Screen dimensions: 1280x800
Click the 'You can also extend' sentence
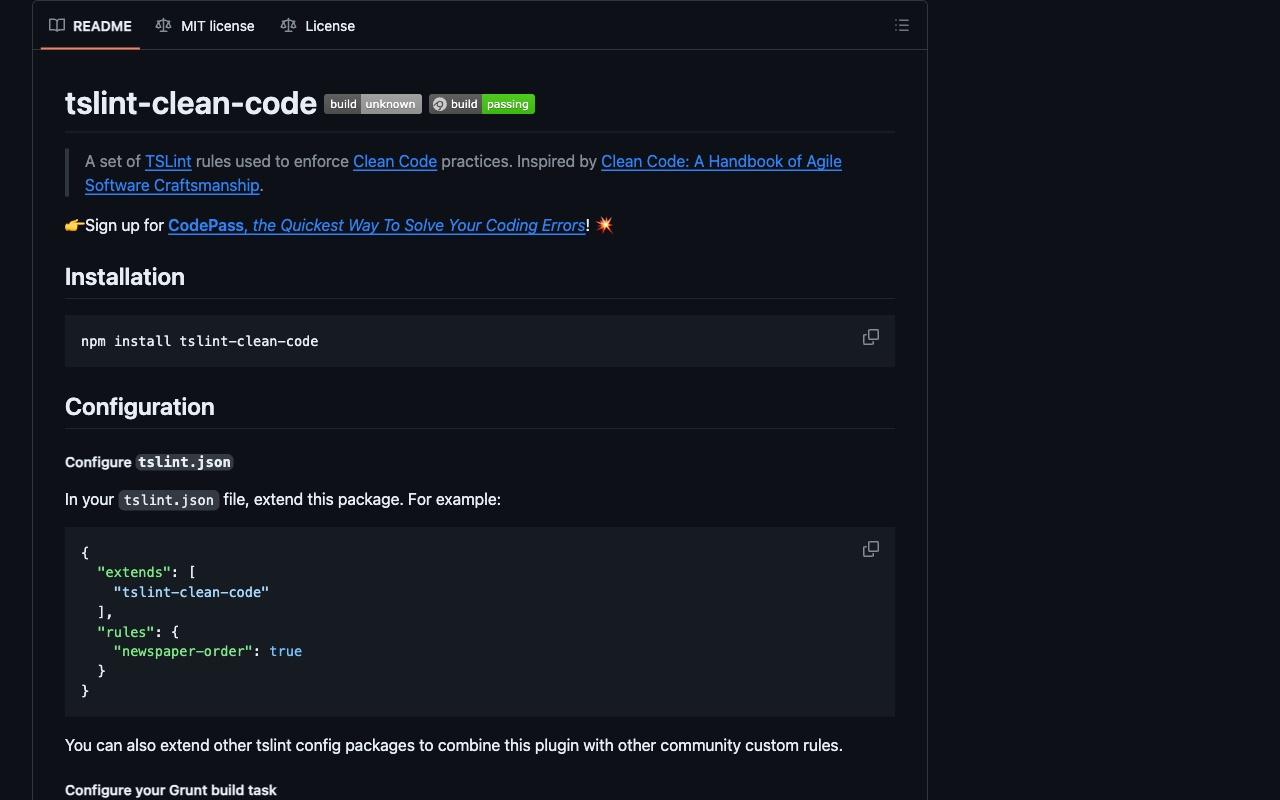click(x=454, y=745)
